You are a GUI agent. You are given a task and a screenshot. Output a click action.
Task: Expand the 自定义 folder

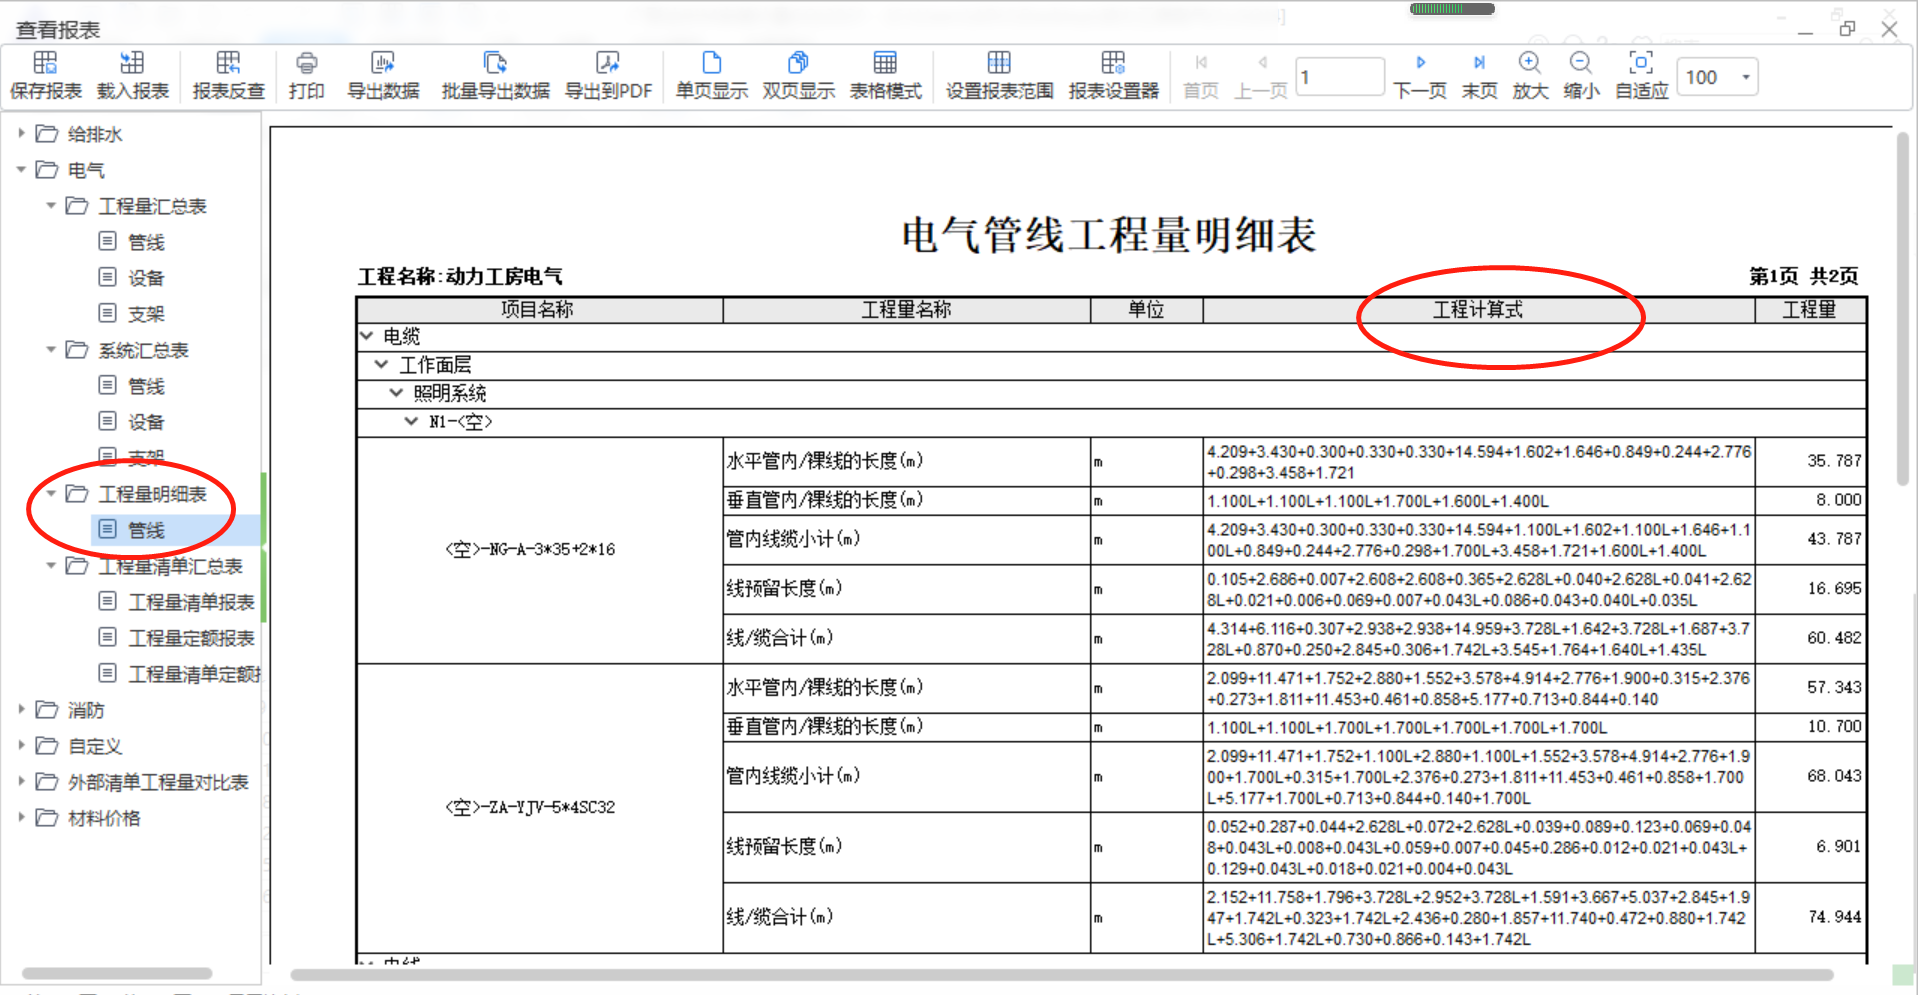tap(21, 745)
